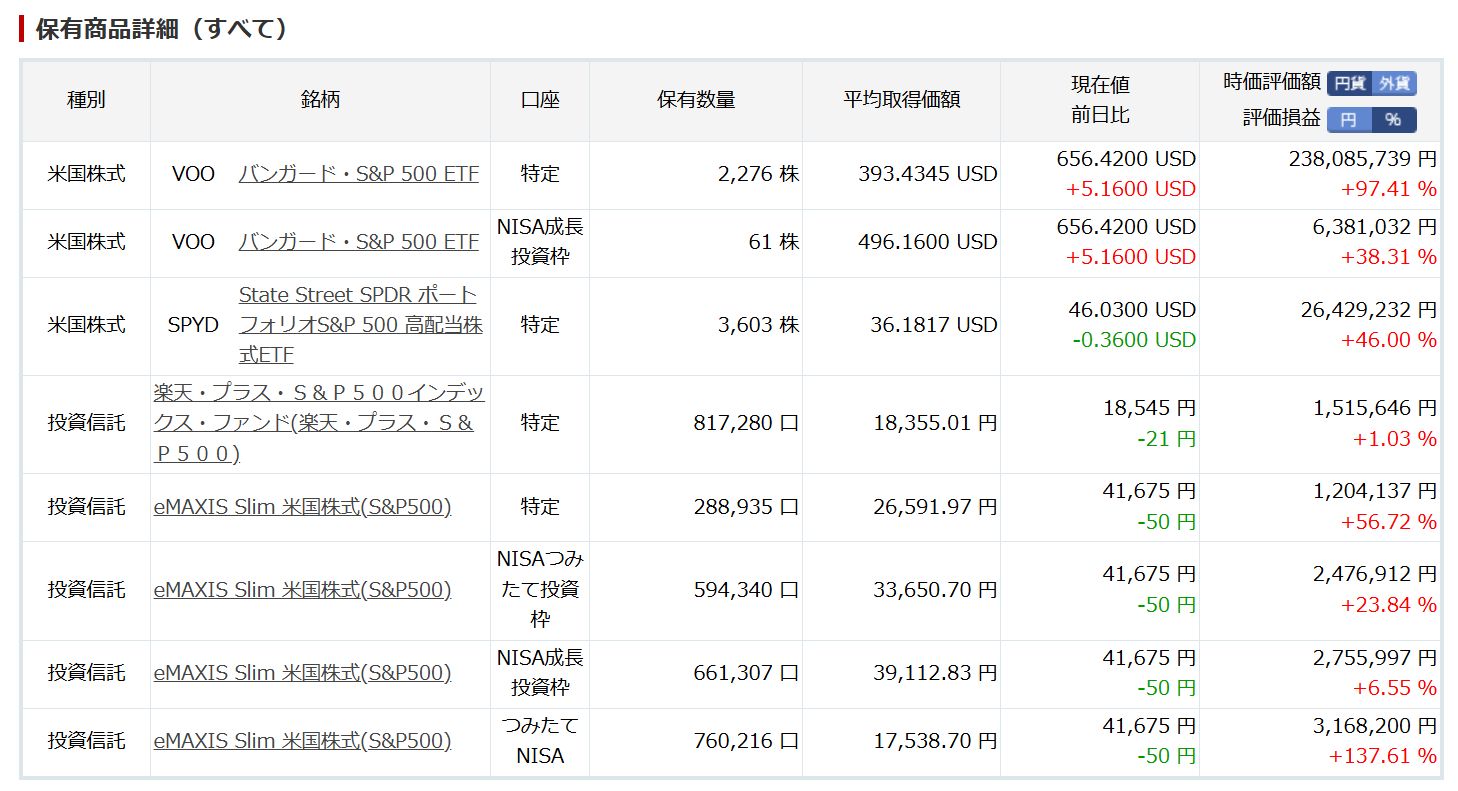The height and width of the screenshot is (791, 1458).
Task: Click the +137.61 % gain value
Action: click(1381, 756)
